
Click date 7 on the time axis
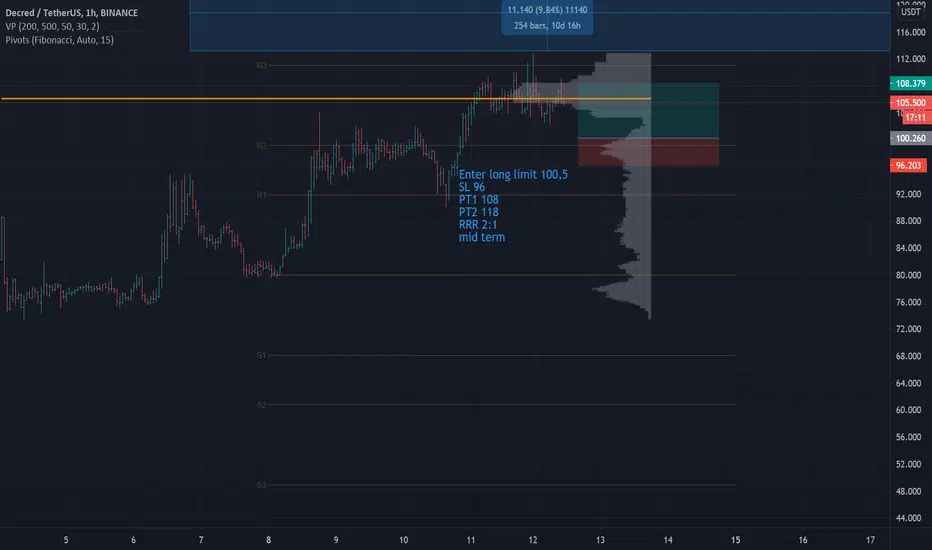click(x=201, y=540)
